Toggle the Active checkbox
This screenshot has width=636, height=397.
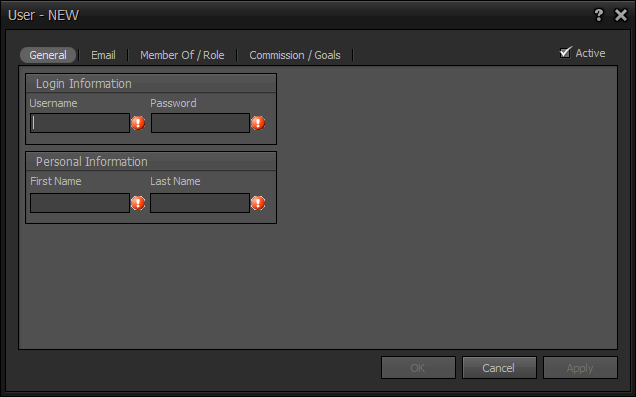(x=565, y=52)
